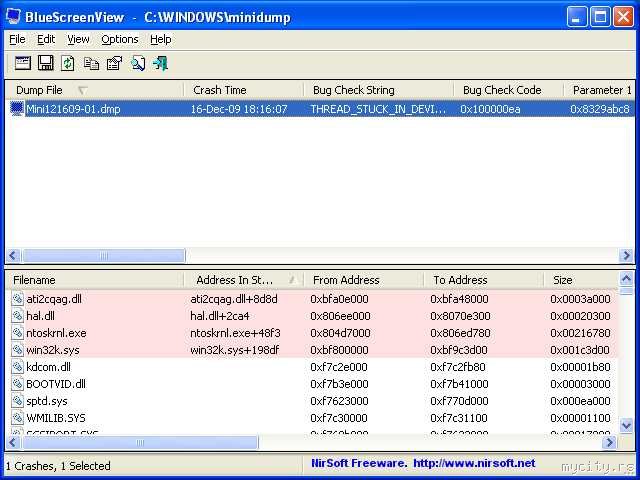Image resolution: width=640 pixels, height=480 pixels.
Task: Click upper pane horizontal scrollbar right arrow
Action: (626, 256)
